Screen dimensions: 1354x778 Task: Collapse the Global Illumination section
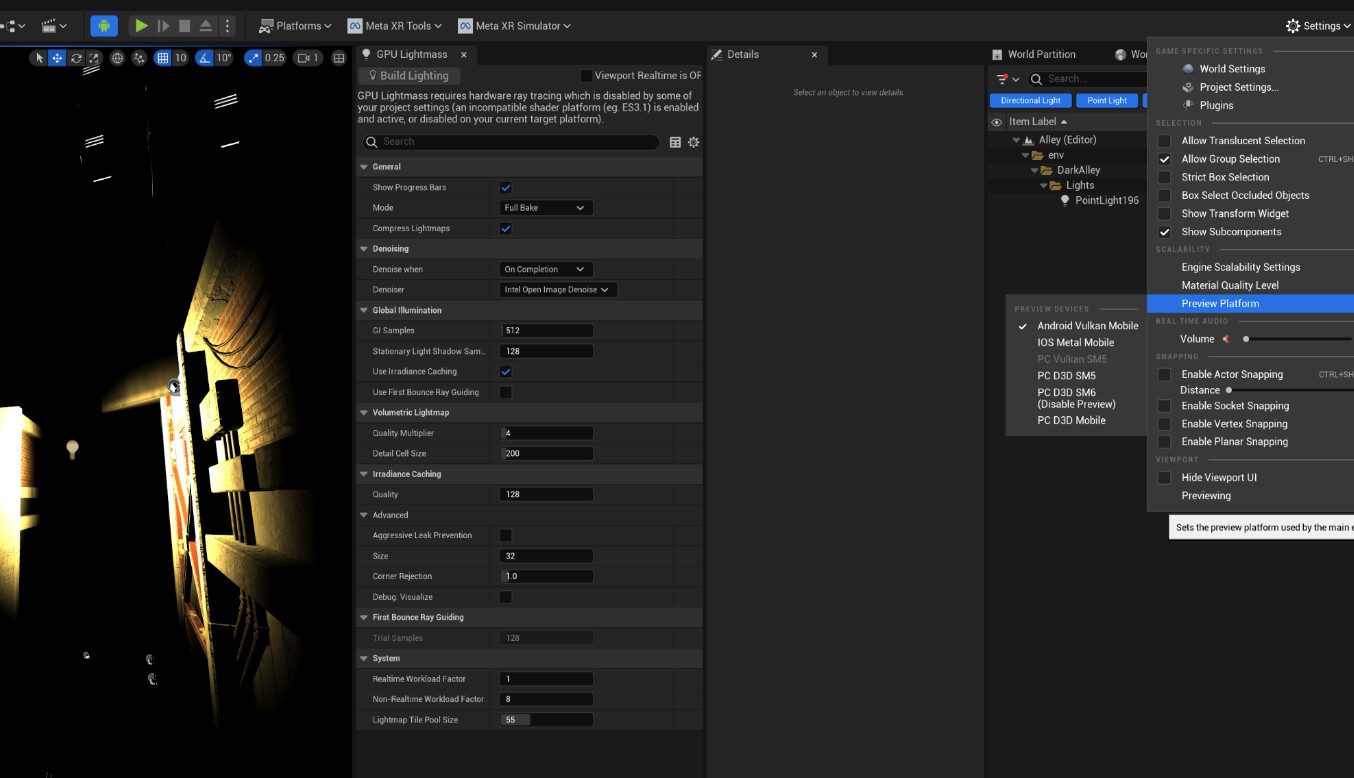click(364, 310)
